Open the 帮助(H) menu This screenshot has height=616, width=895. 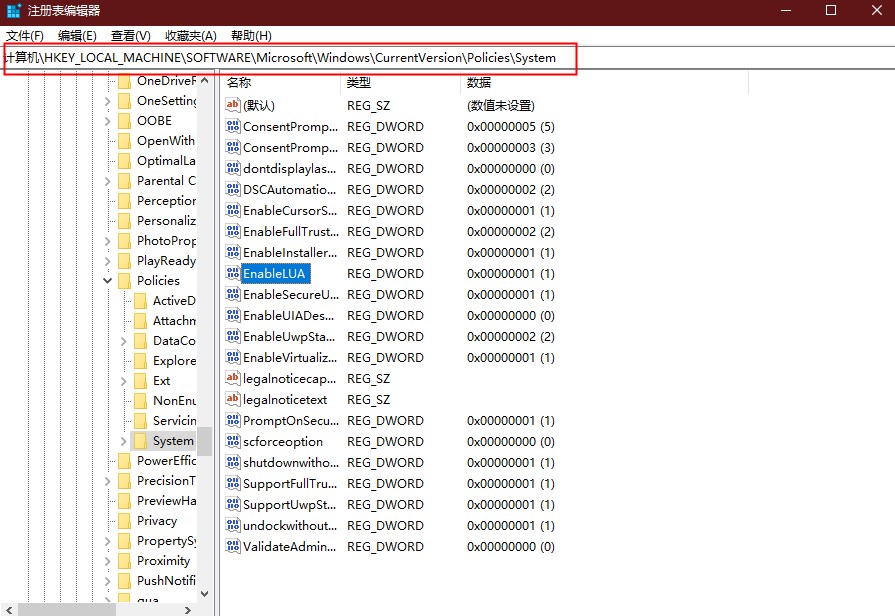coord(251,36)
